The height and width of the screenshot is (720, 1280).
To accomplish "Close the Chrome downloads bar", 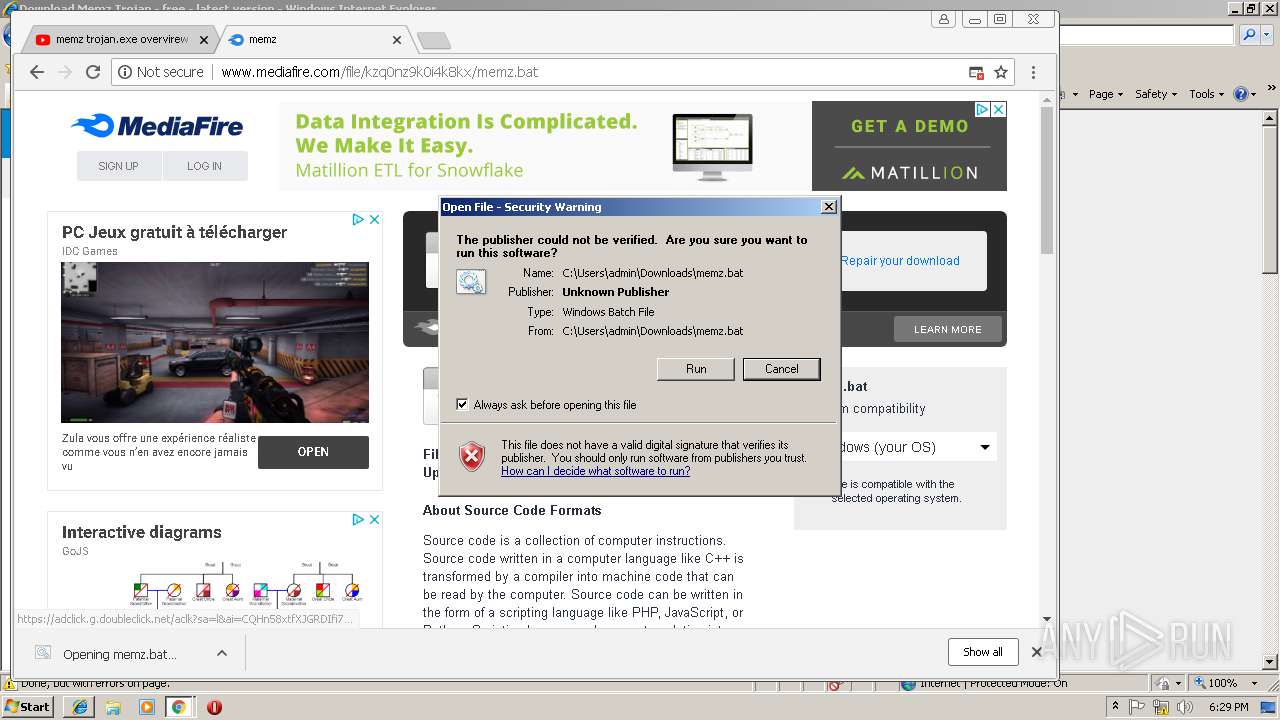I will pyautogui.click(x=1037, y=652).
